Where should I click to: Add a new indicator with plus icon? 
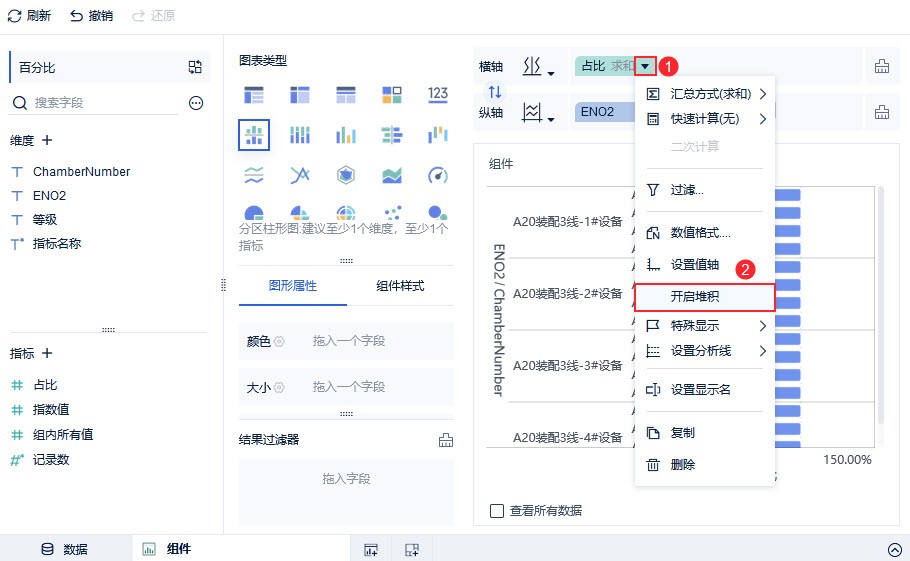click(46, 353)
